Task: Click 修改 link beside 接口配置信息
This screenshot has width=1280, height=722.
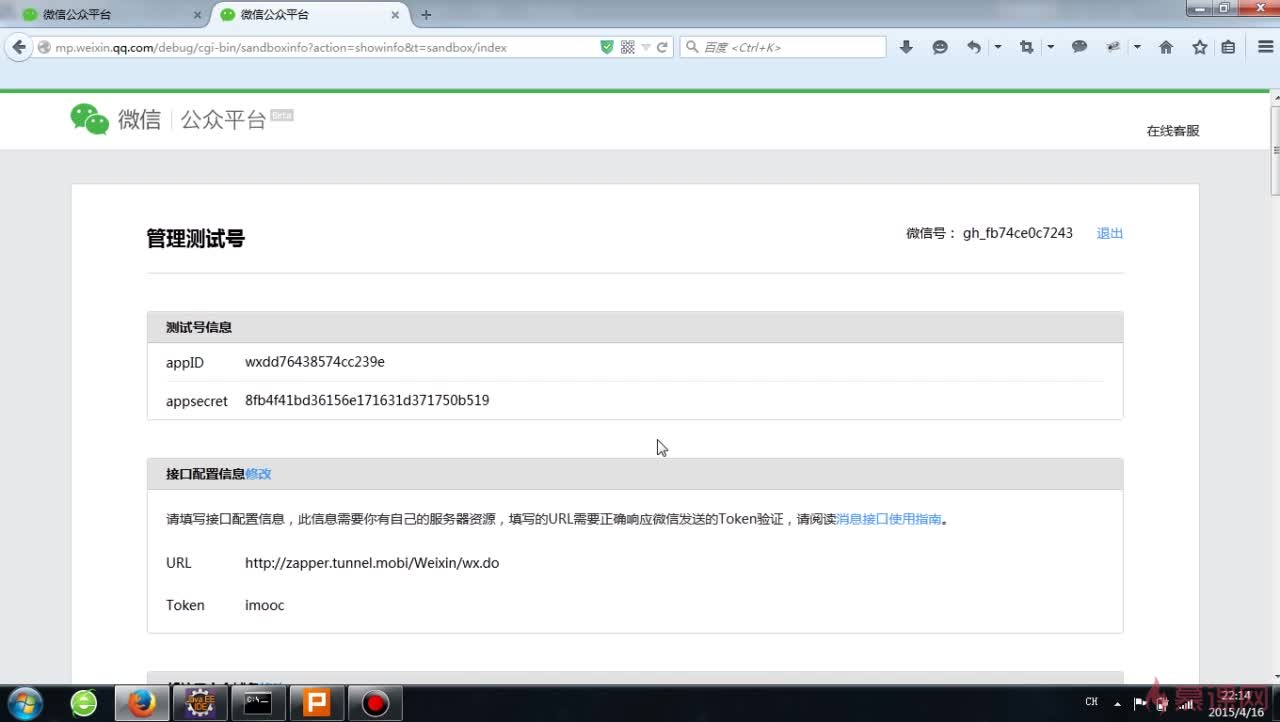Action: tap(258, 474)
